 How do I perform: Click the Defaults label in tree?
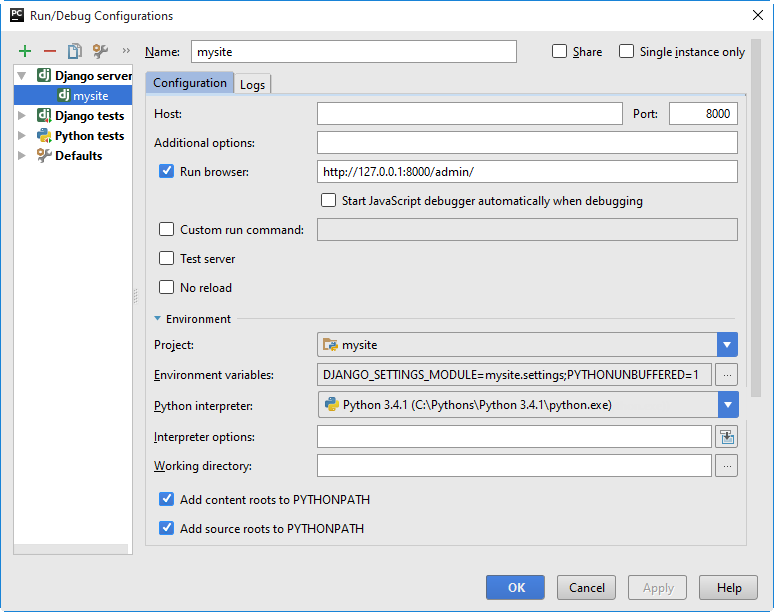[x=78, y=155]
